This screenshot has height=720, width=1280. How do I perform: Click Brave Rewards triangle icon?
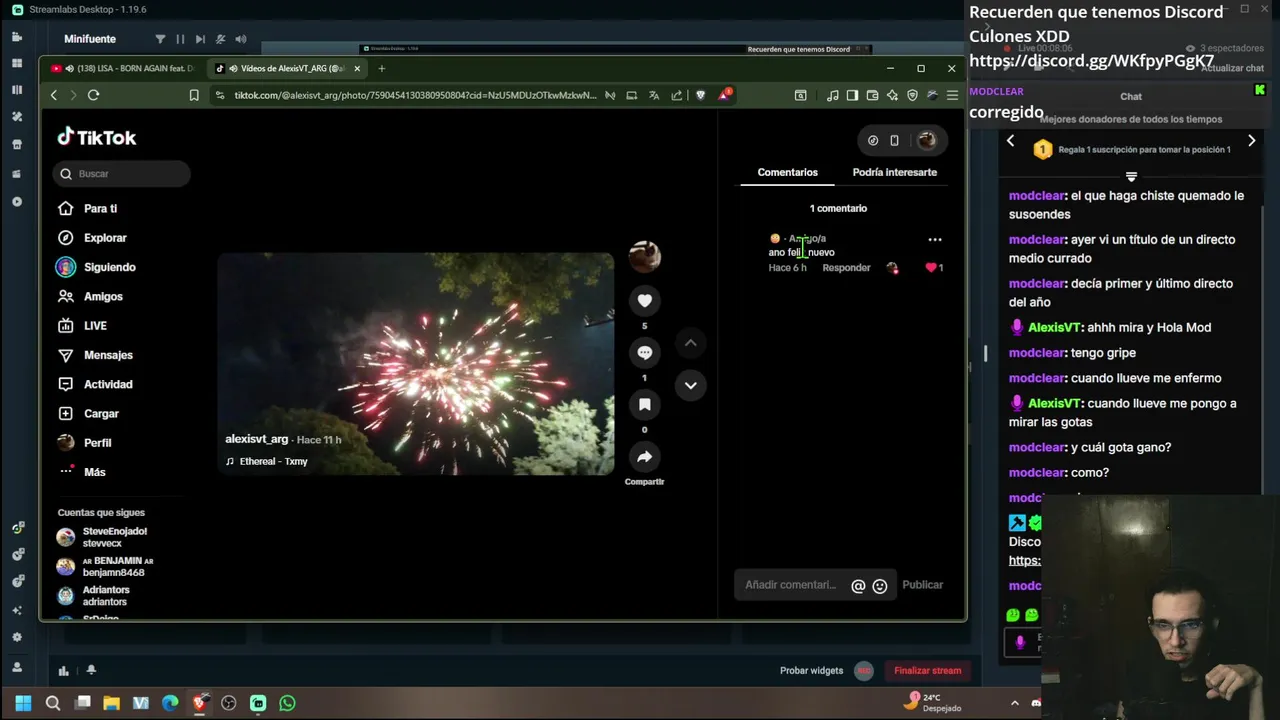pos(723,95)
